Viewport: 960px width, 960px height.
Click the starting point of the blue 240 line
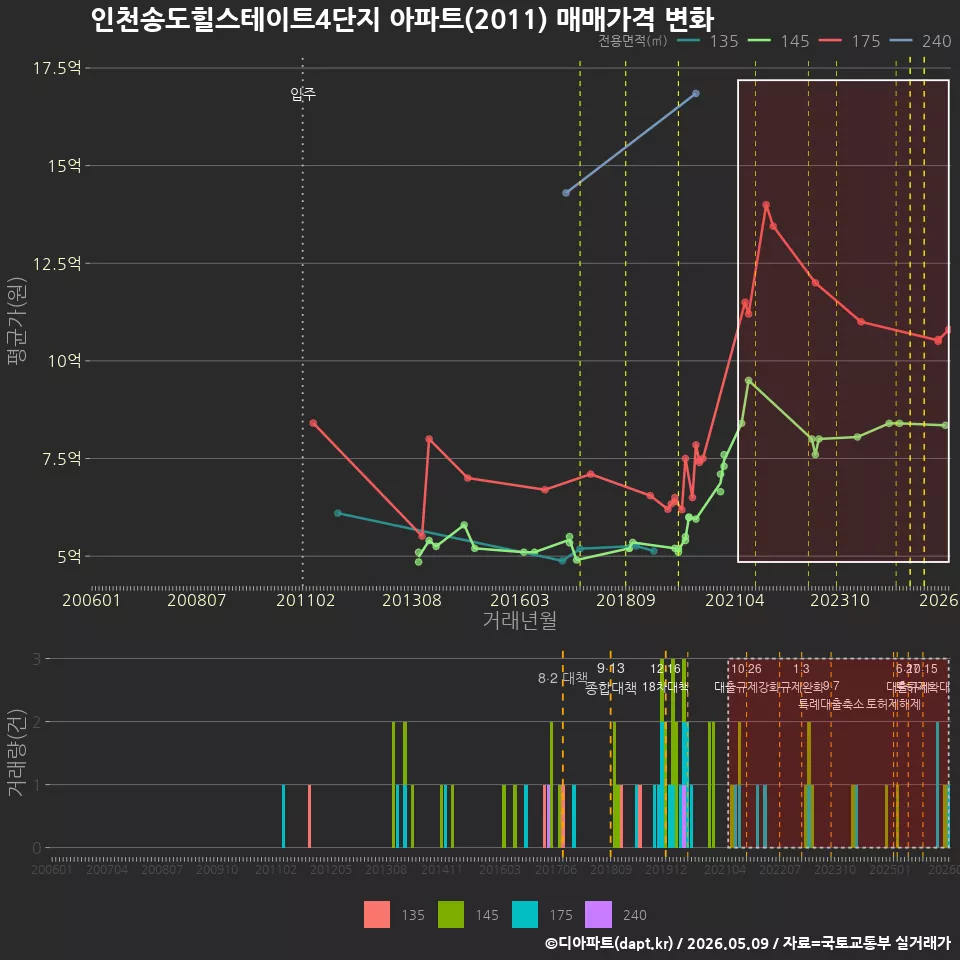click(x=566, y=193)
